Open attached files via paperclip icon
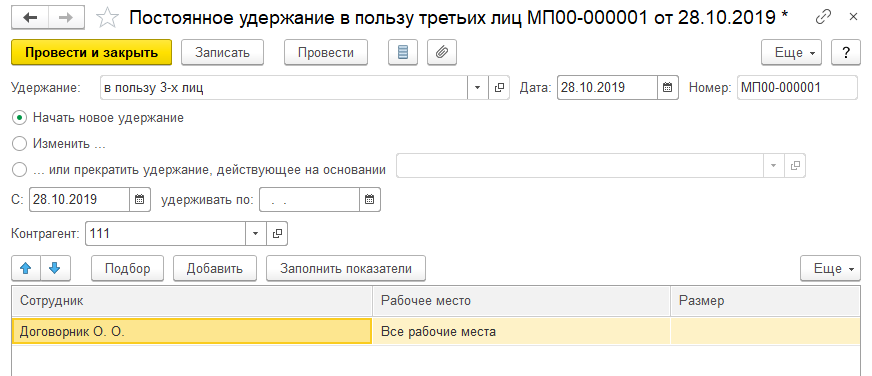Viewport: 872px width, 376px height. click(442, 53)
